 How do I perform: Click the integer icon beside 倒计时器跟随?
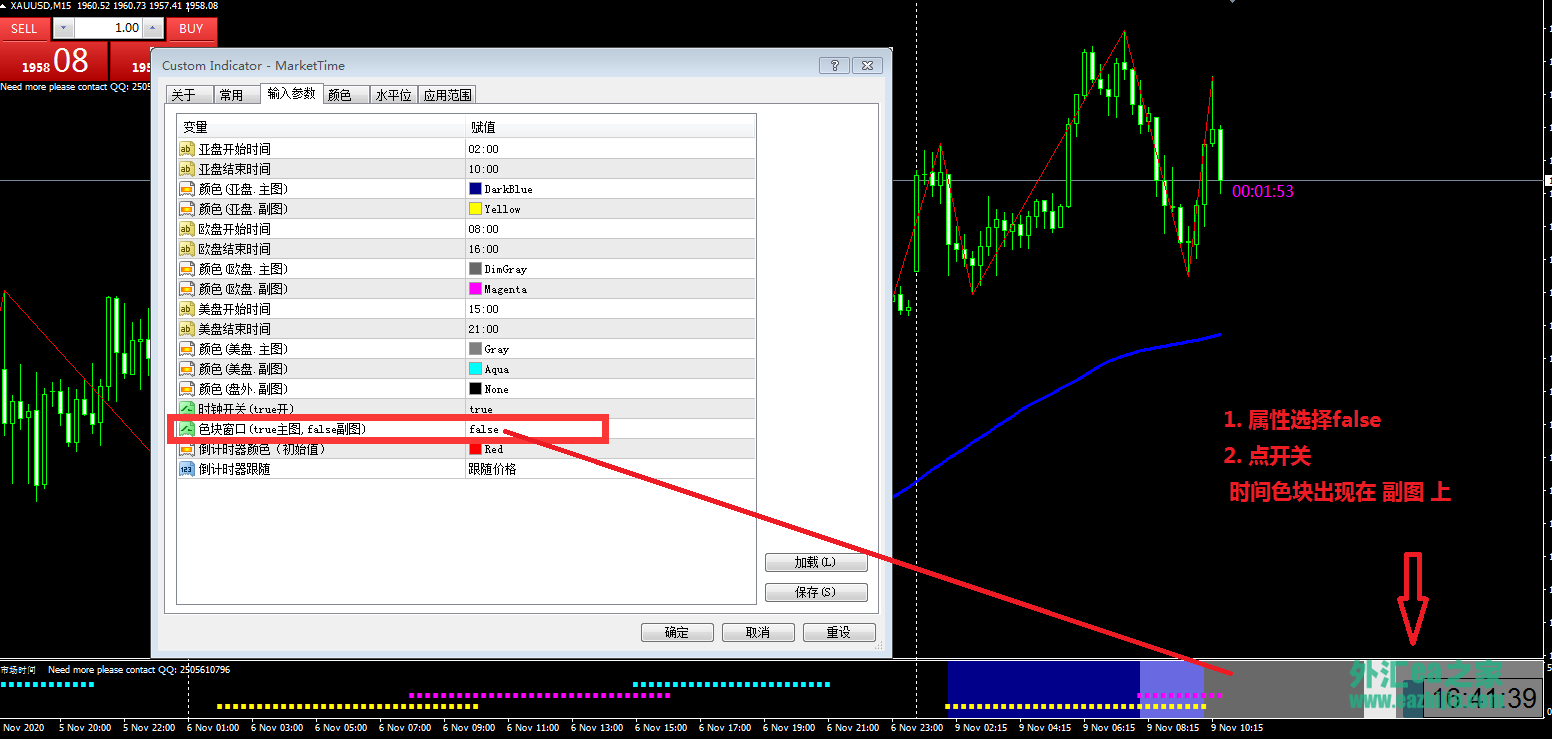point(187,469)
